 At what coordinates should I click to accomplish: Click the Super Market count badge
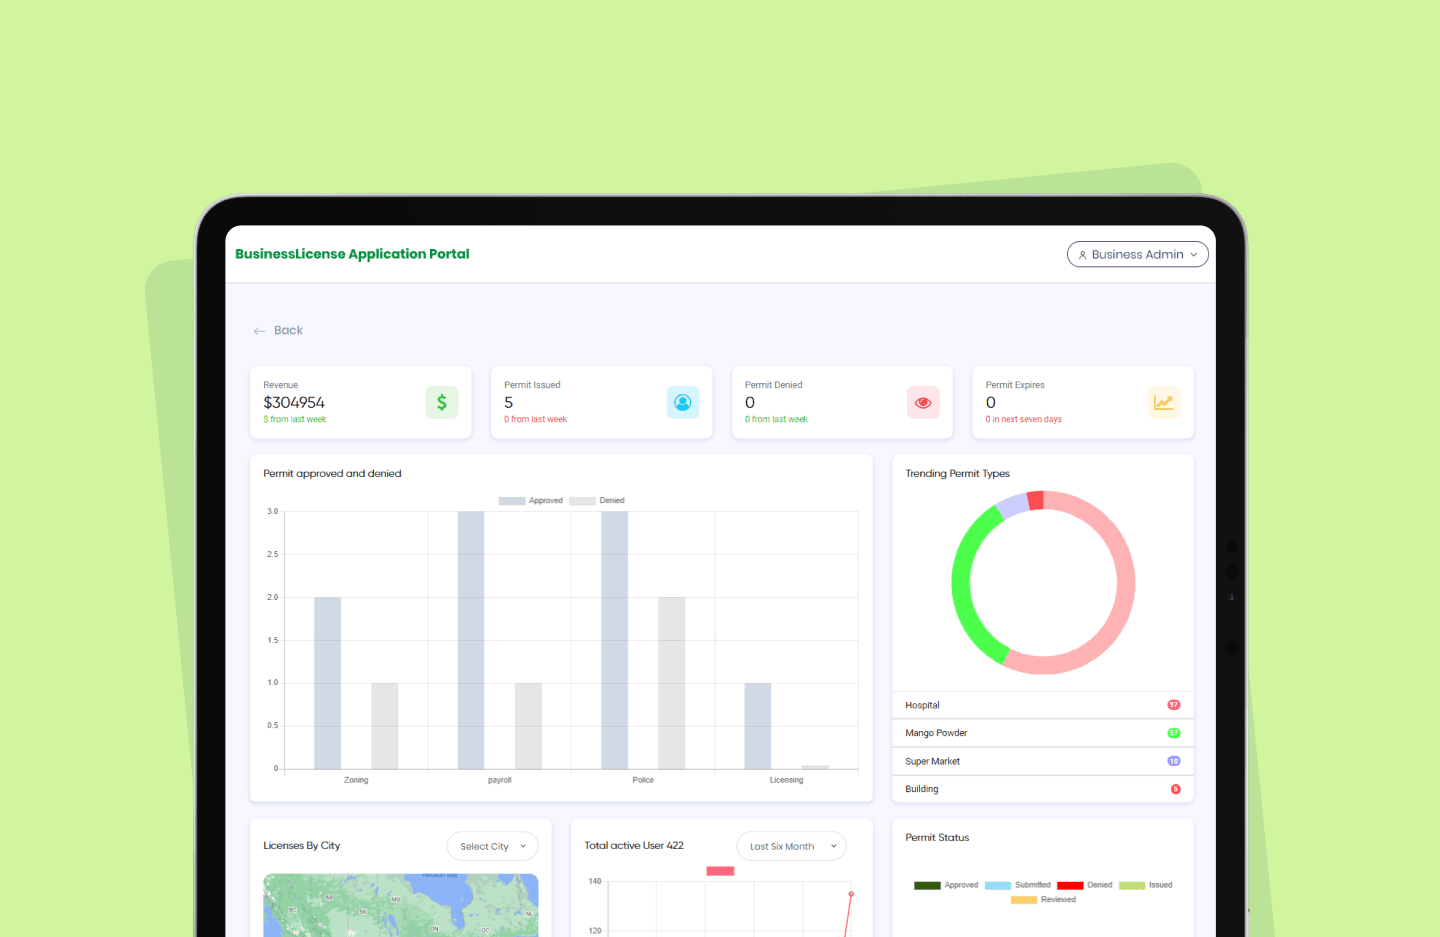(x=1173, y=761)
